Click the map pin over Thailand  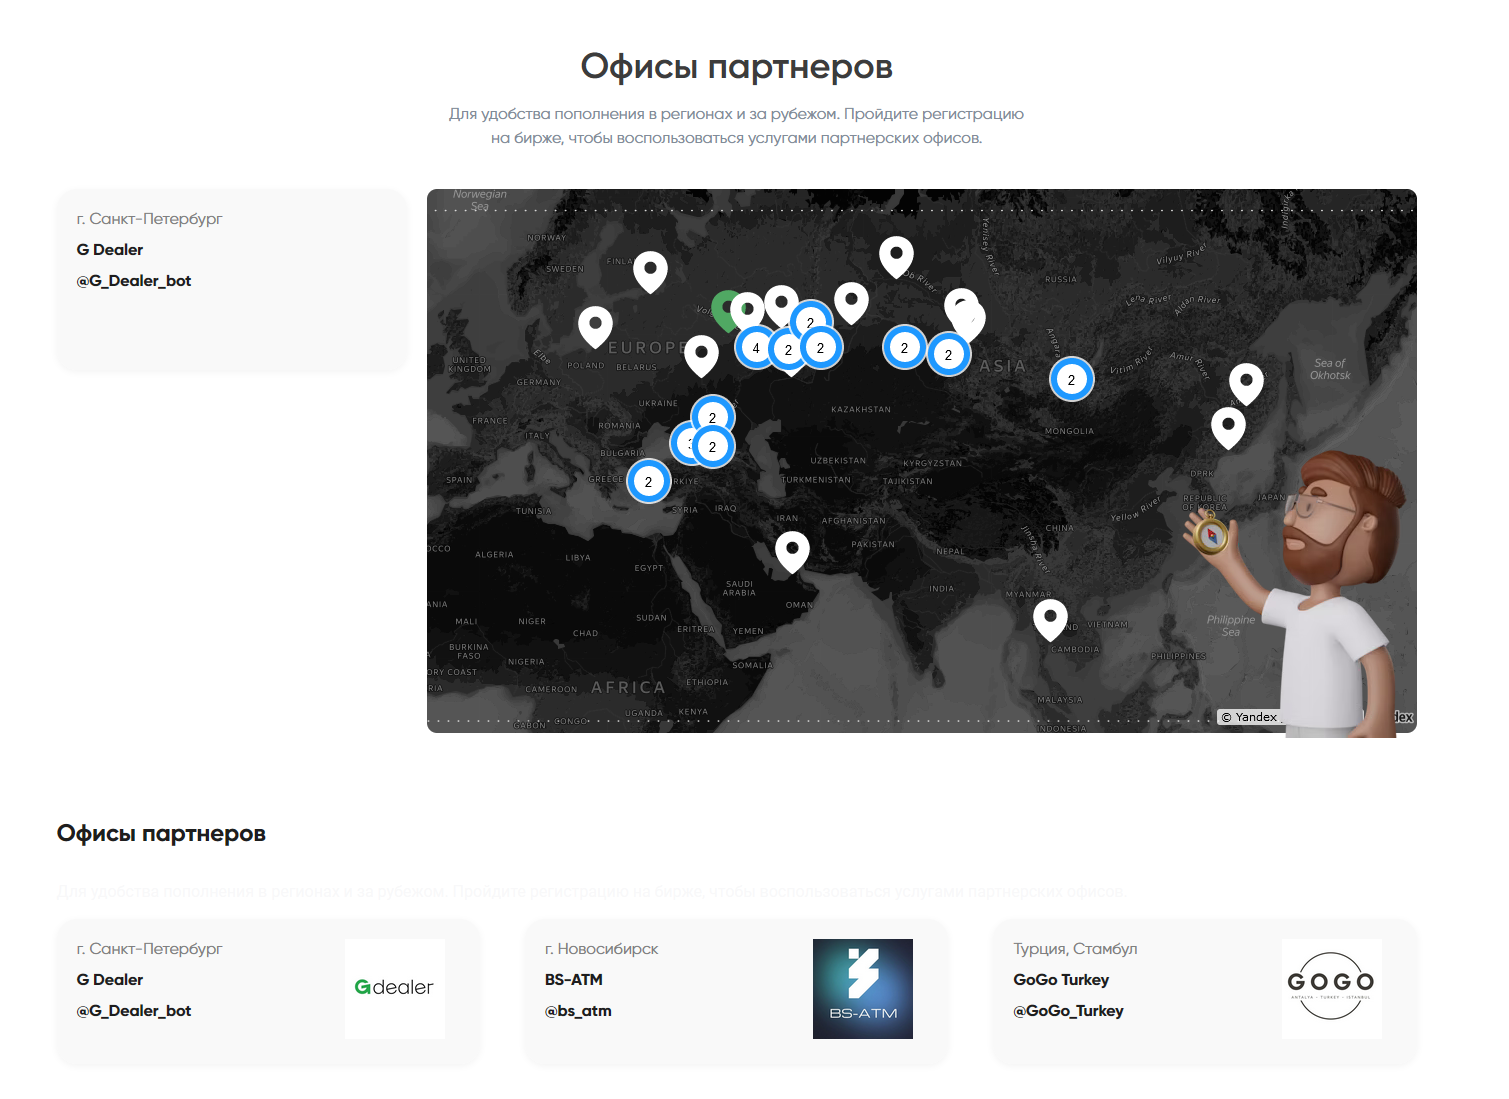point(1050,616)
